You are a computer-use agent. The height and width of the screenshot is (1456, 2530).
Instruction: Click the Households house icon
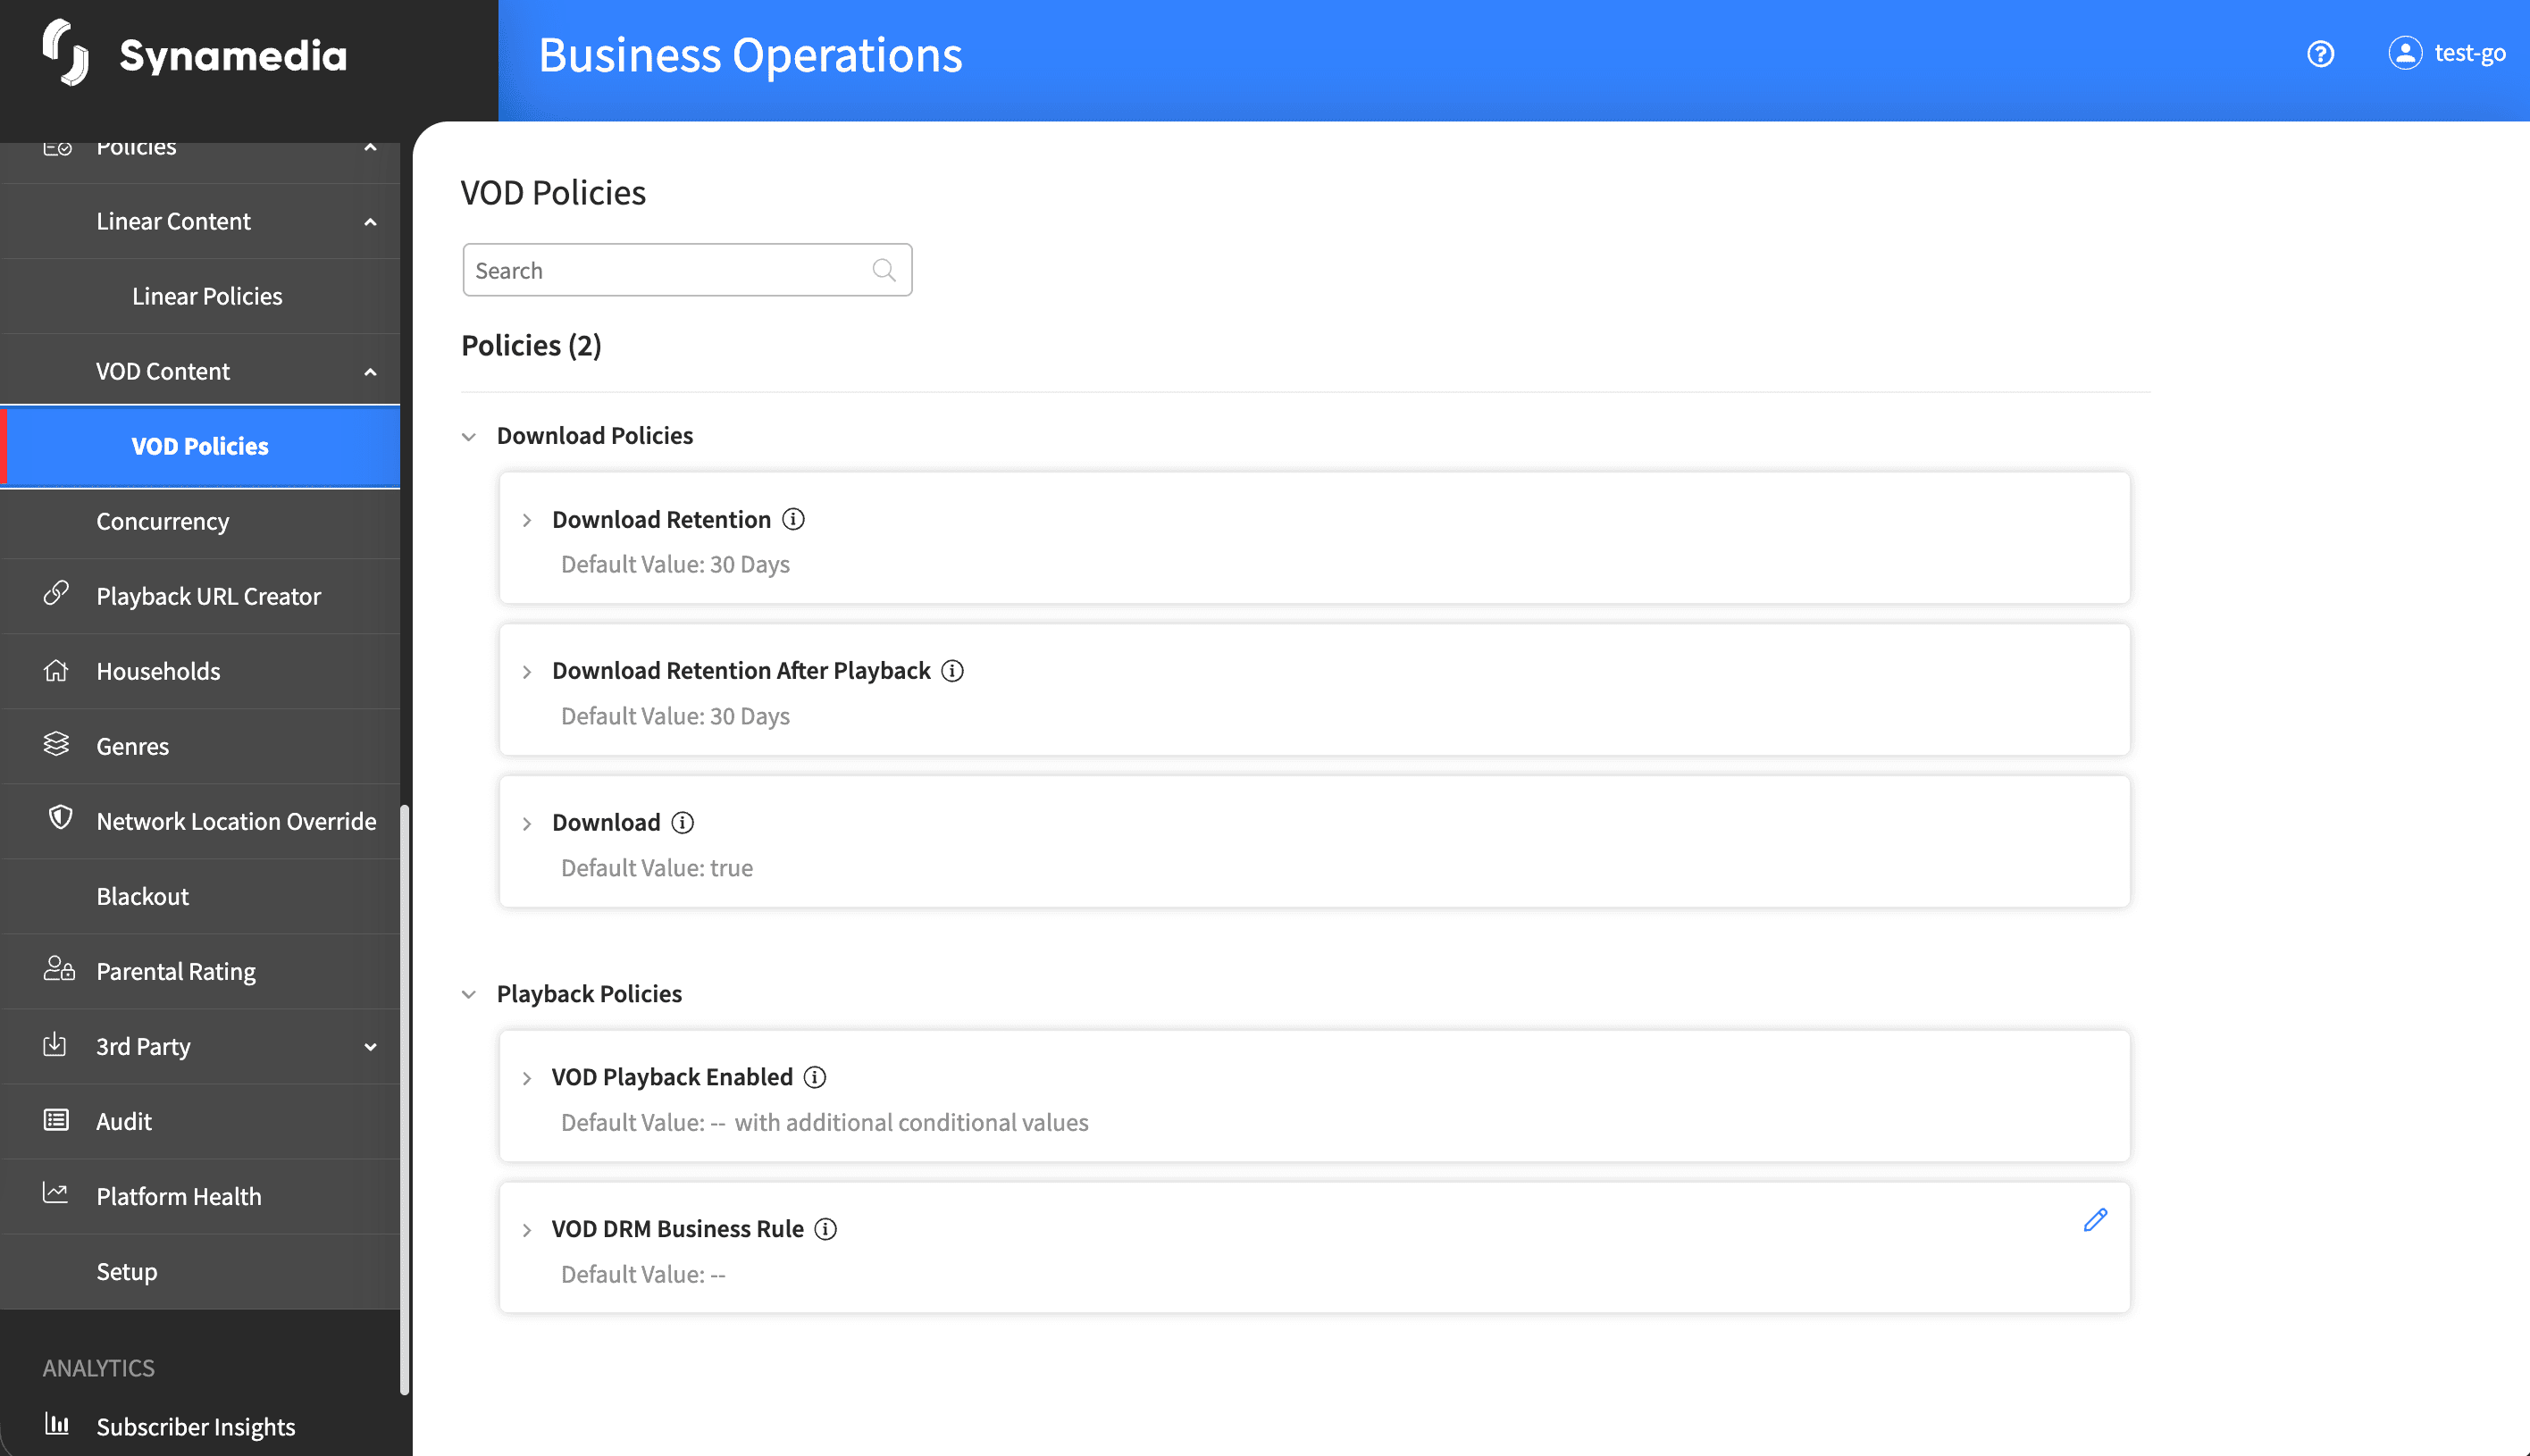pyautogui.click(x=56, y=670)
